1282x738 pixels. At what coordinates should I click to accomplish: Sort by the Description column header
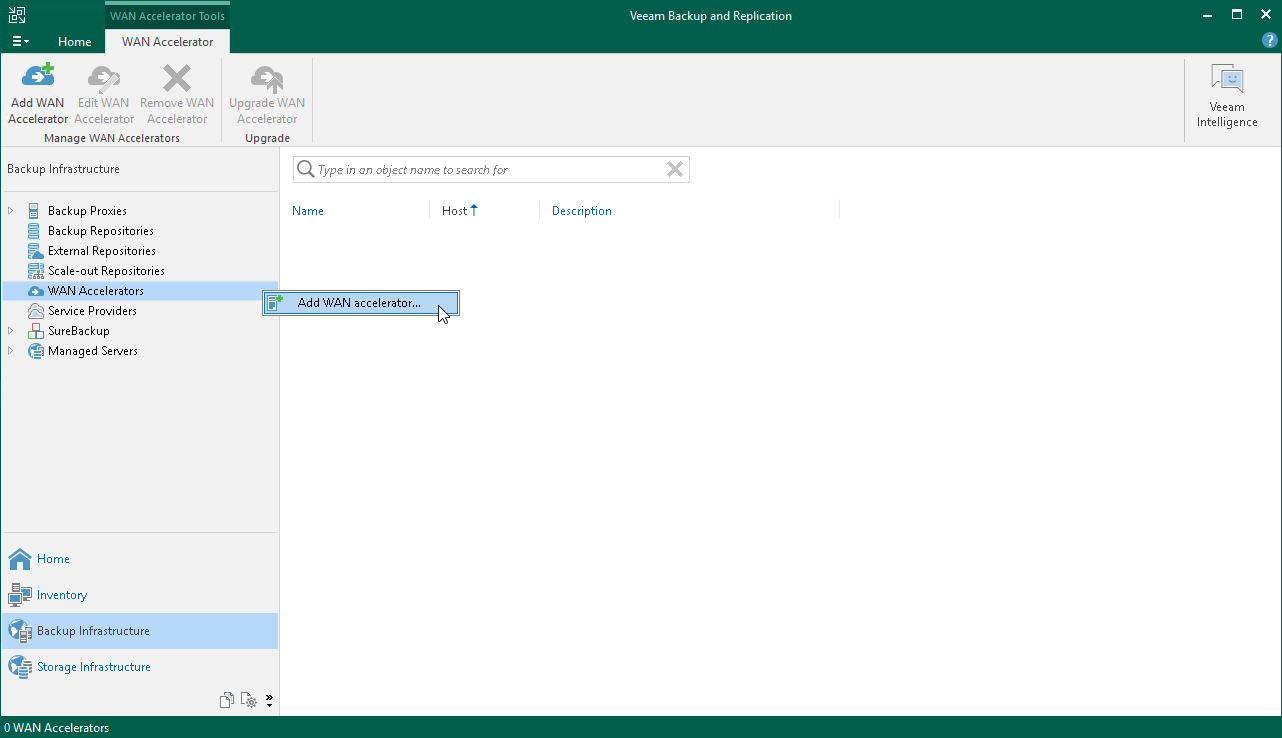582,211
